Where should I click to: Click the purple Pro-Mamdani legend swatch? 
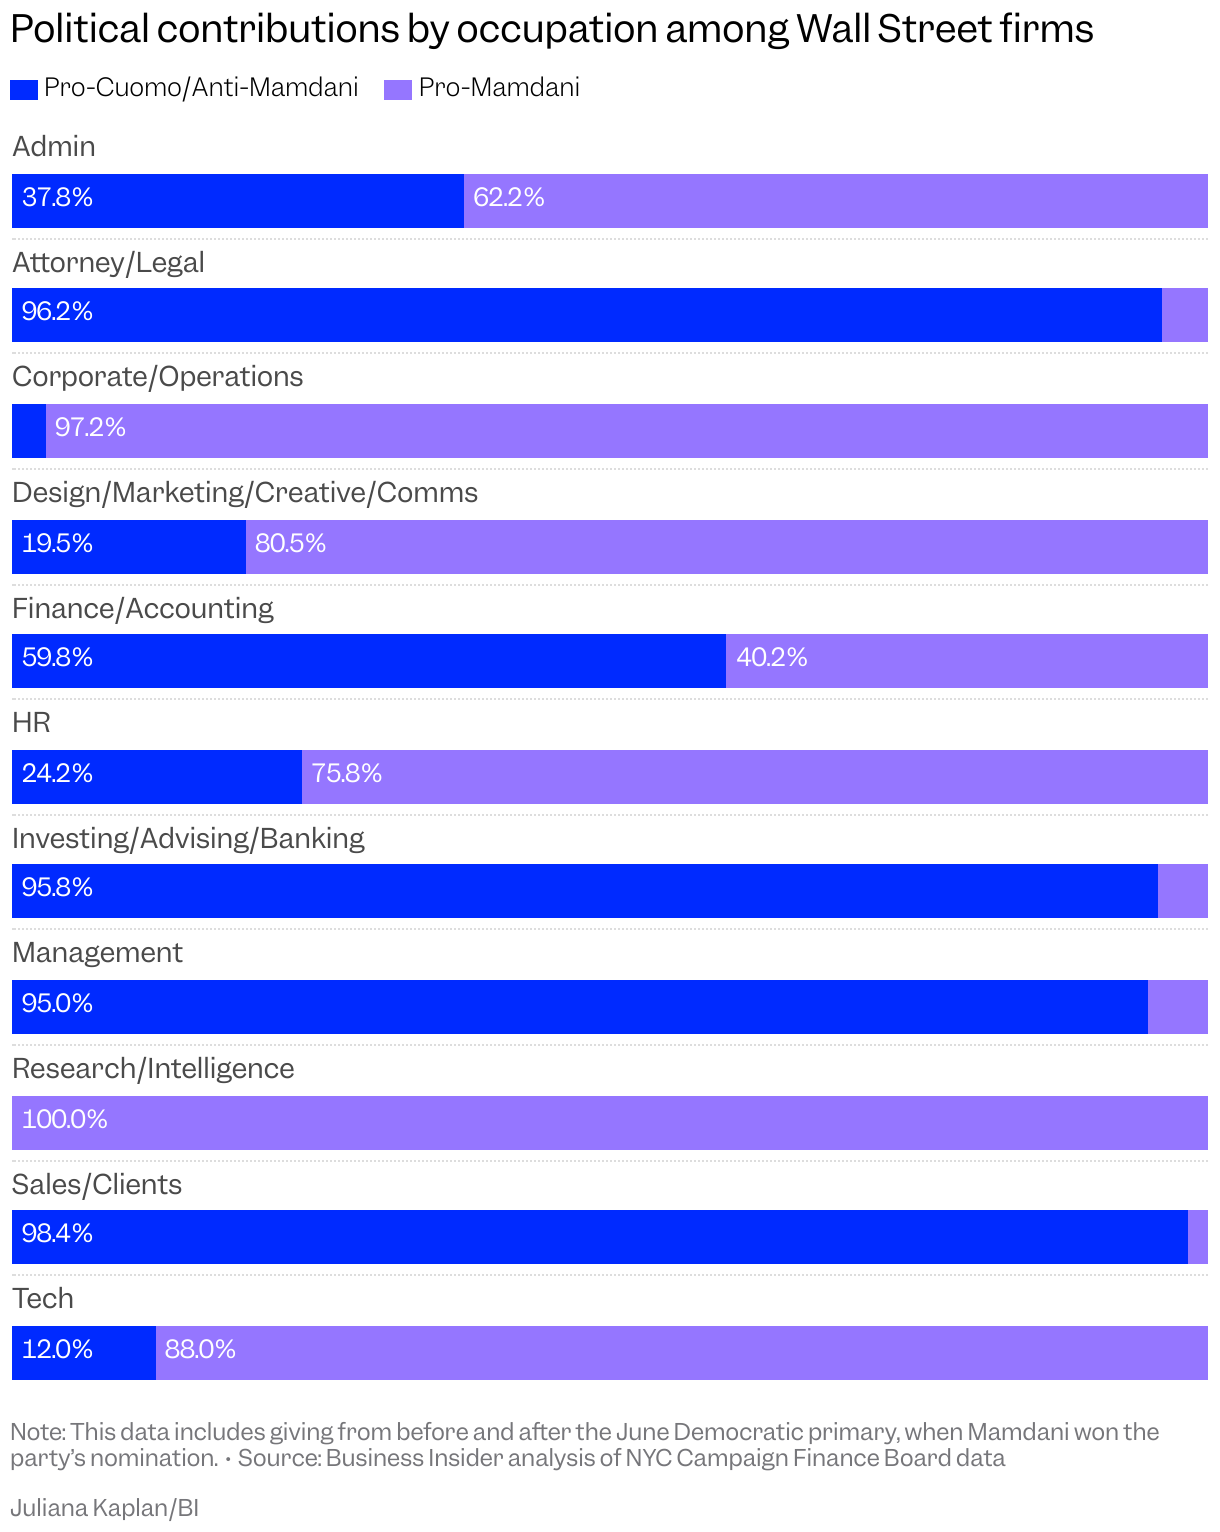point(398,90)
